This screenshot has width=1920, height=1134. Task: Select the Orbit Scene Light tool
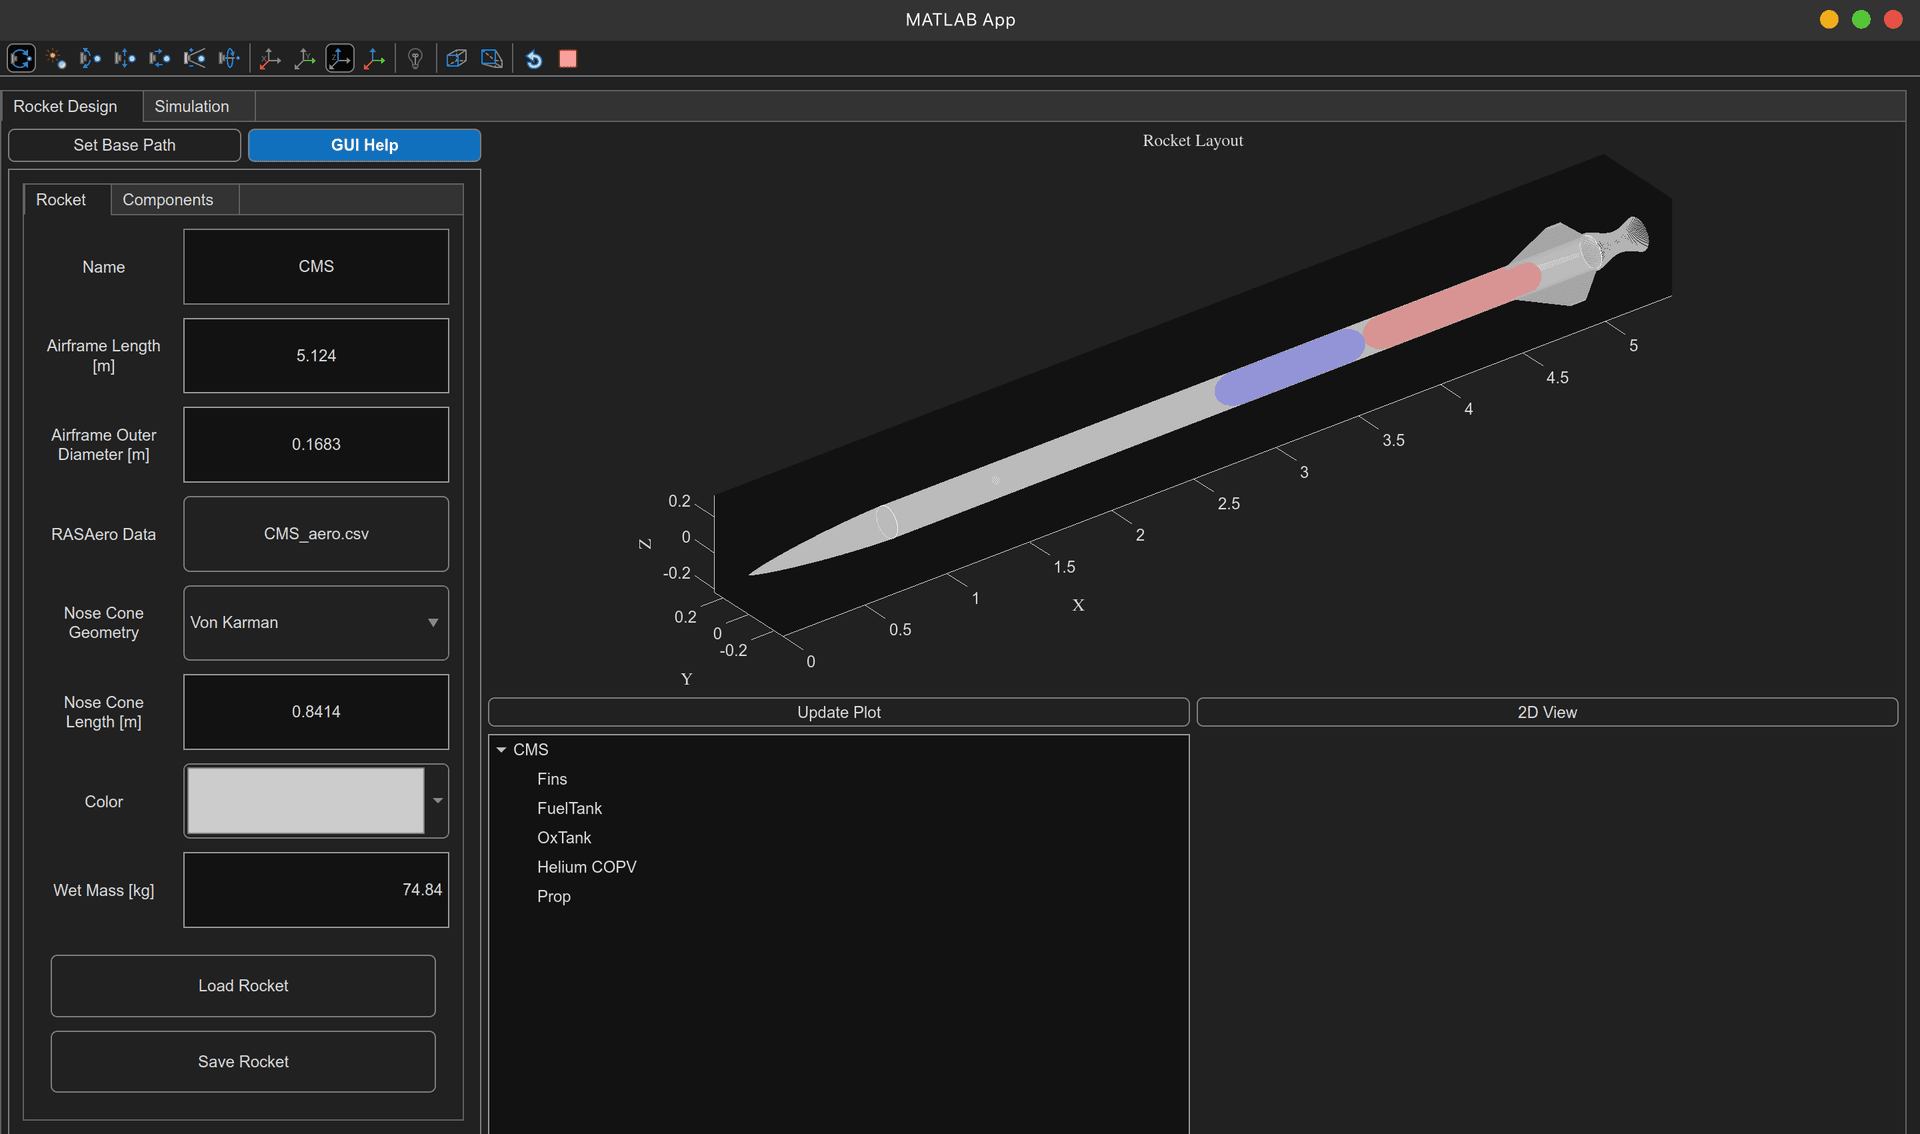(x=57, y=58)
